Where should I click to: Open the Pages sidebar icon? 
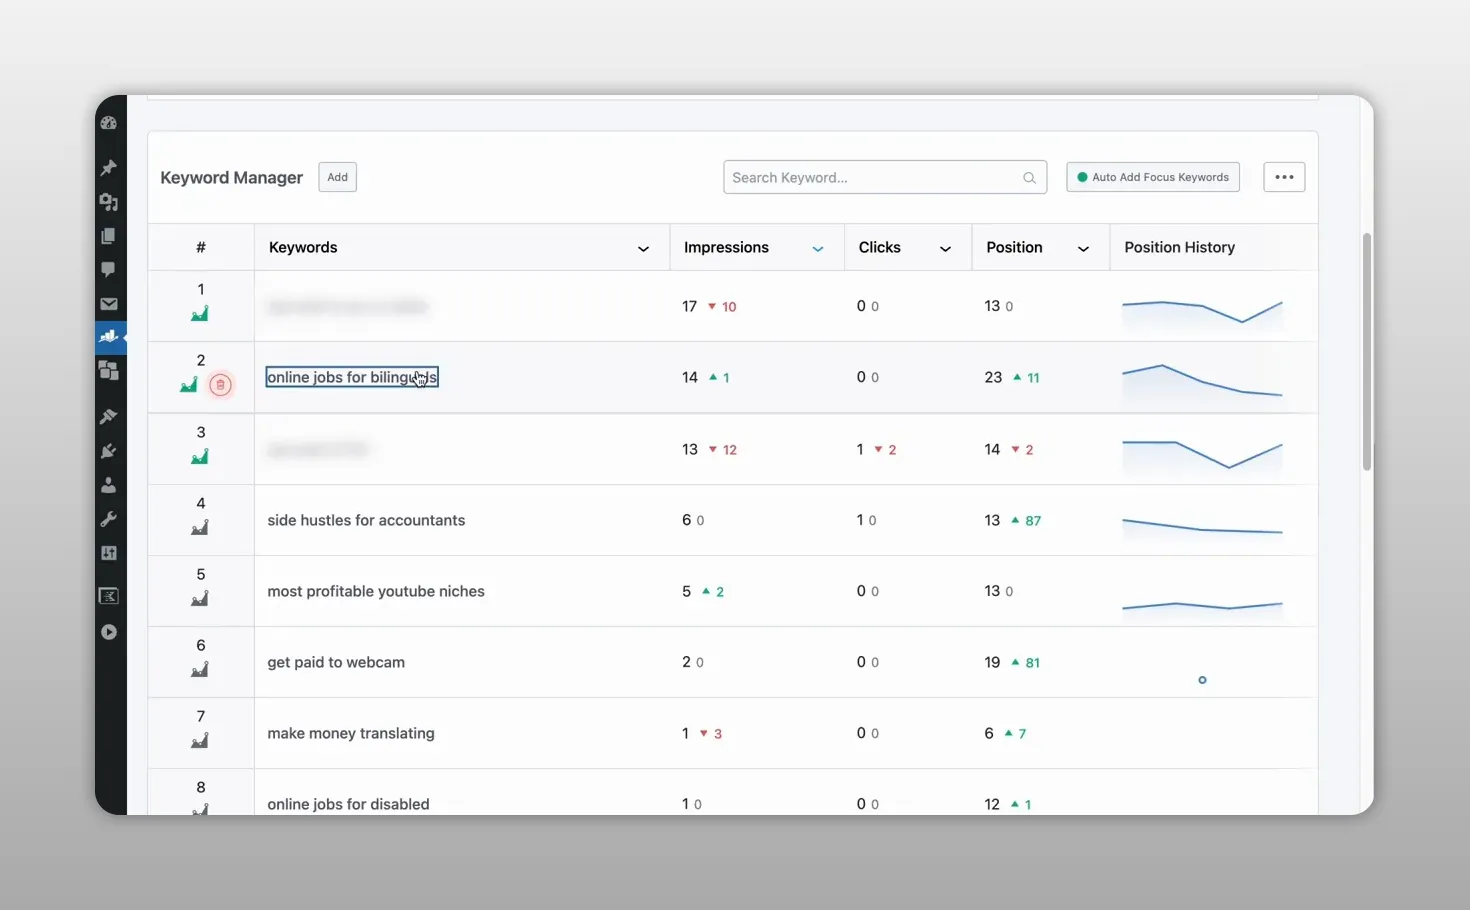109,236
